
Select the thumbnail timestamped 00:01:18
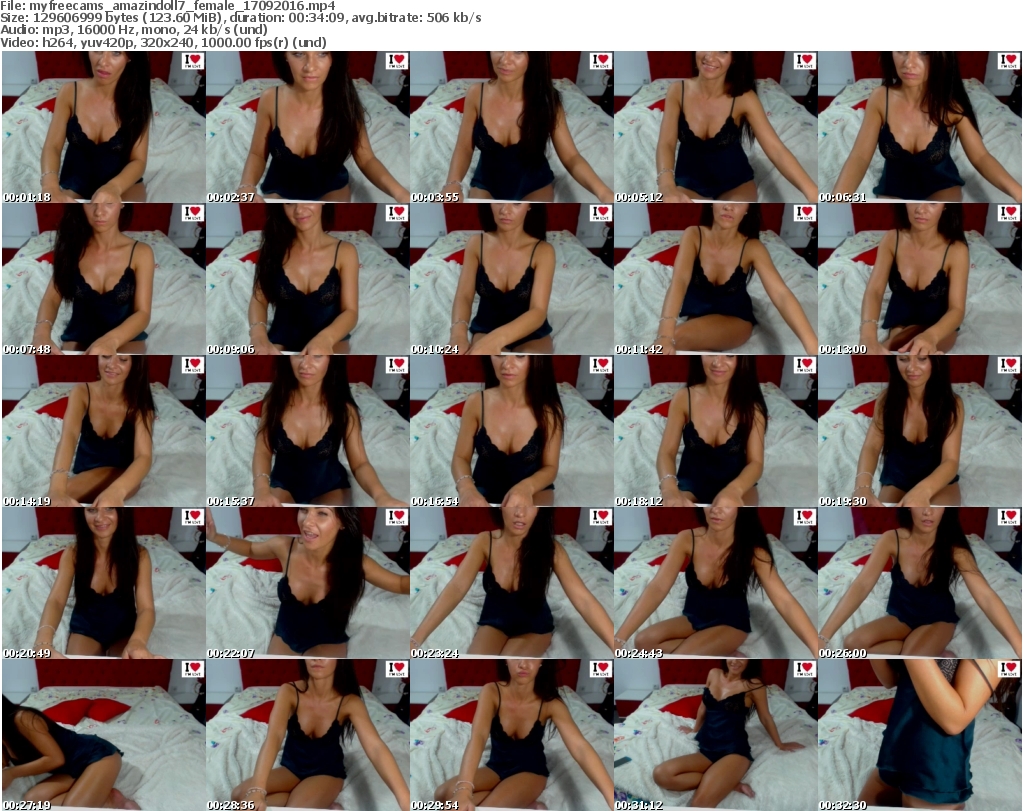104,127
